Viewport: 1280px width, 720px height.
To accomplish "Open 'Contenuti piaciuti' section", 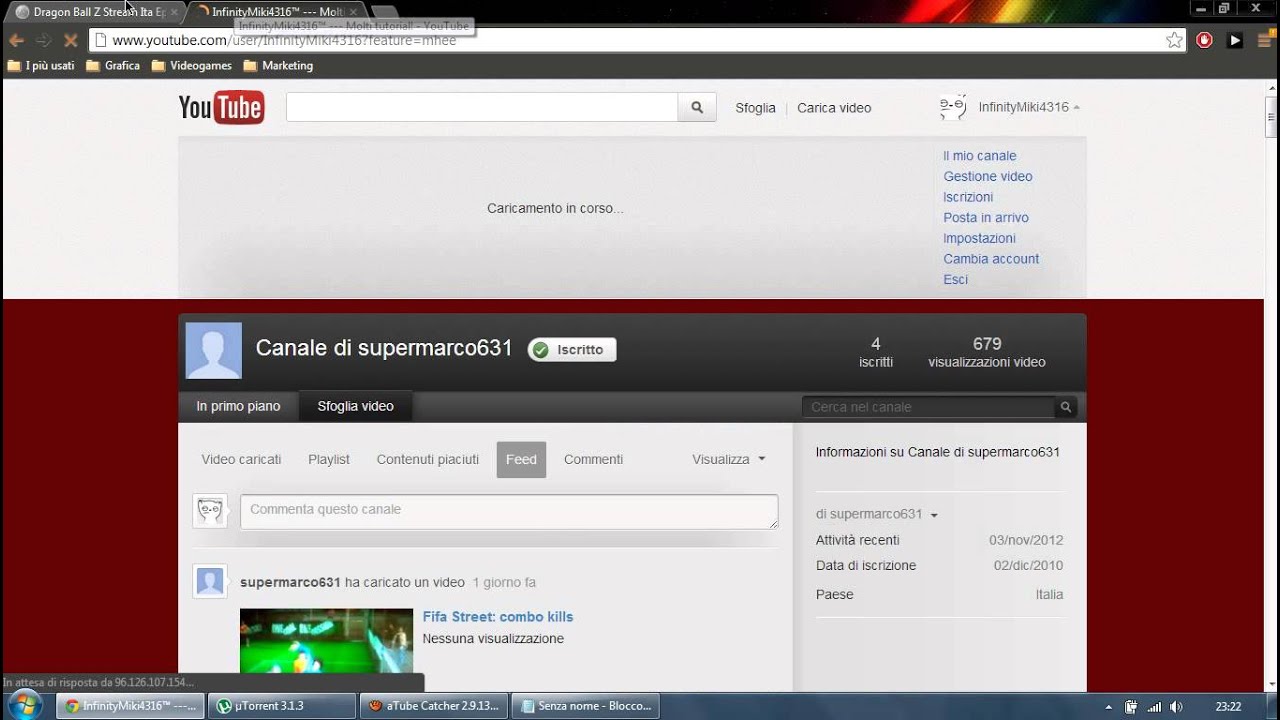I will [x=428, y=460].
